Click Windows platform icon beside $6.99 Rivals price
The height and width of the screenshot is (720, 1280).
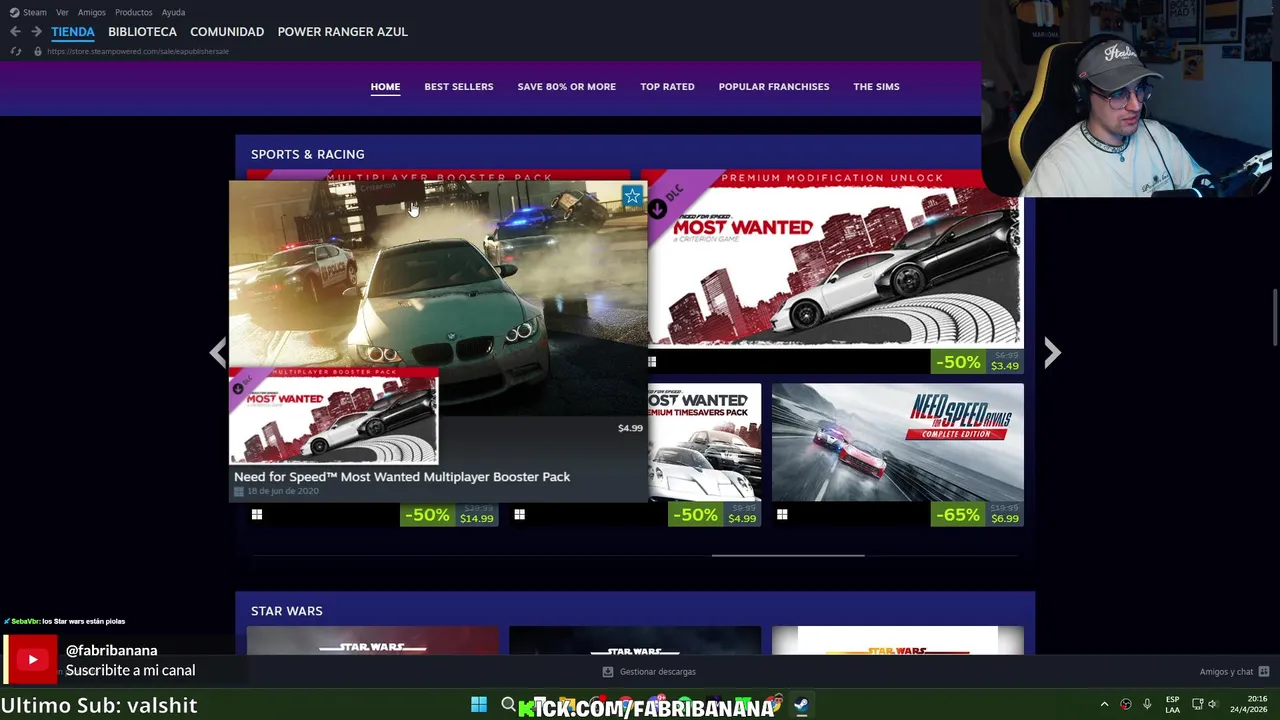tap(782, 514)
